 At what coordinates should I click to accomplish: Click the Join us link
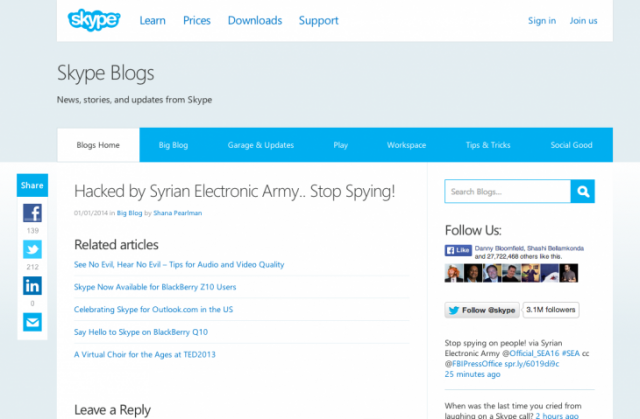pyautogui.click(x=583, y=20)
